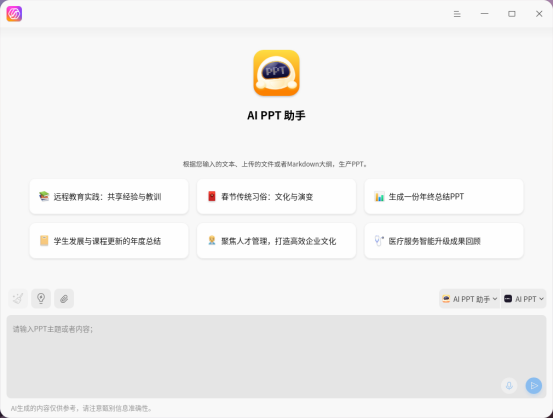Open the hamburger menu in title bar
This screenshot has height=418, width=554.
click(x=457, y=14)
